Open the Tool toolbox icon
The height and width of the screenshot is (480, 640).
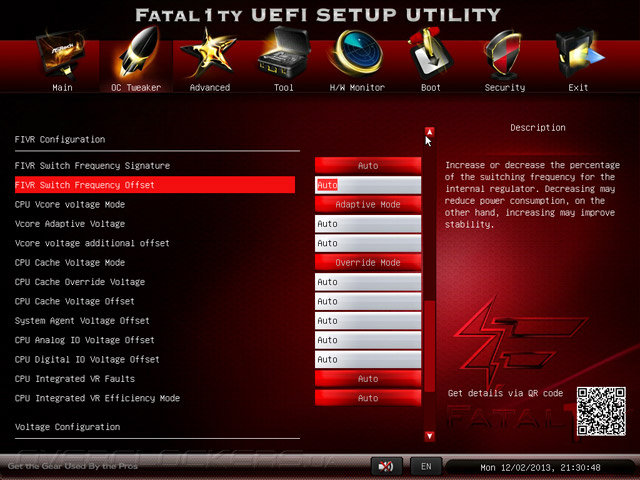pos(283,52)
